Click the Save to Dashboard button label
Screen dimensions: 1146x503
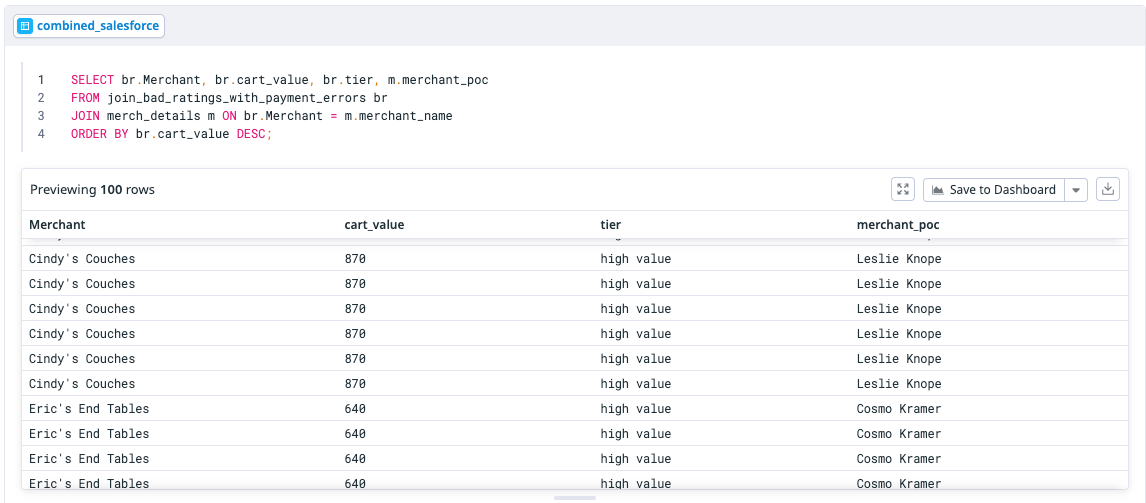click(x=1002, y=190)
